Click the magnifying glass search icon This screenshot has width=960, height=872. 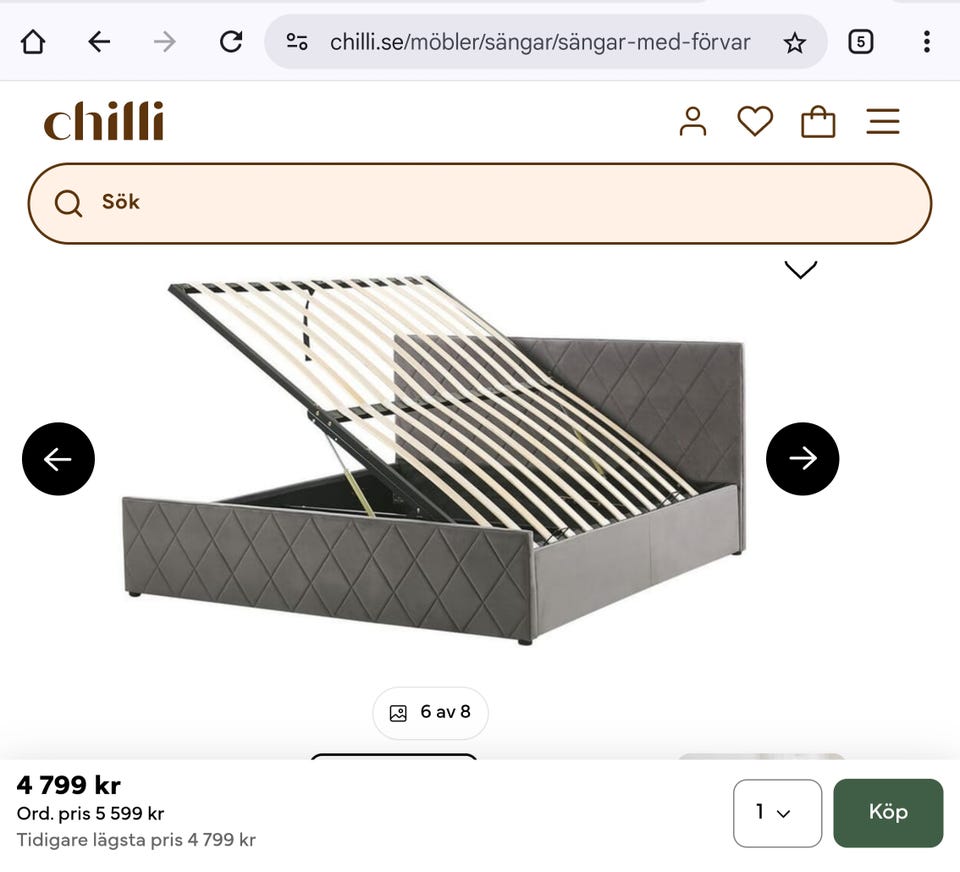(x=68, y=203)
